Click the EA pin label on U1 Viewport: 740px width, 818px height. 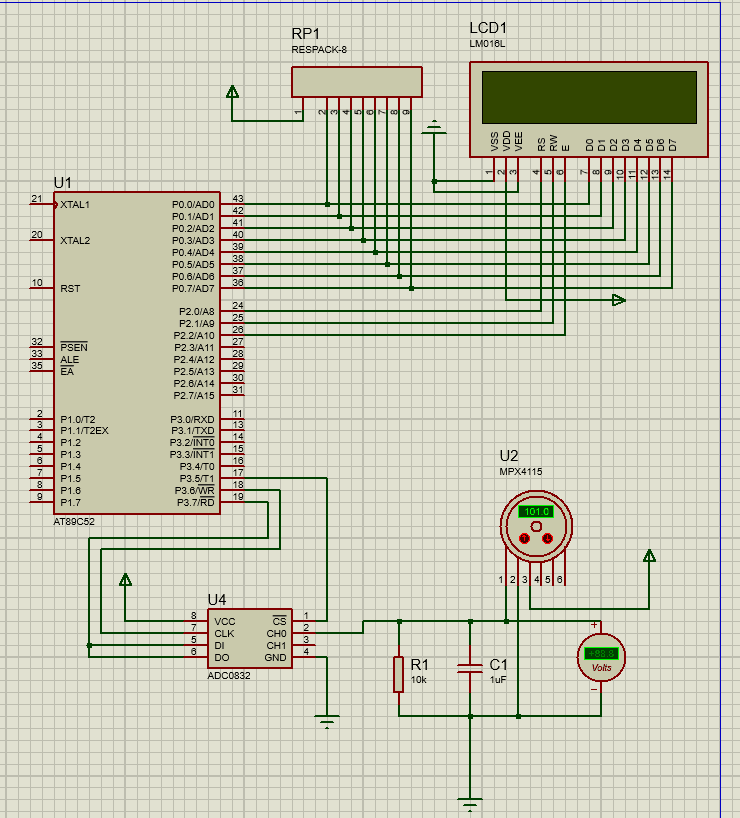[x=67, y=371]
